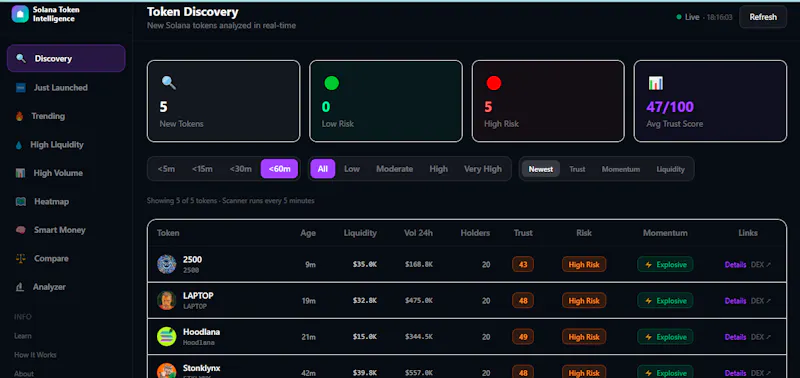Select the <30m age filter
Viewport: 800px width, 378px height.
[240, 169]
